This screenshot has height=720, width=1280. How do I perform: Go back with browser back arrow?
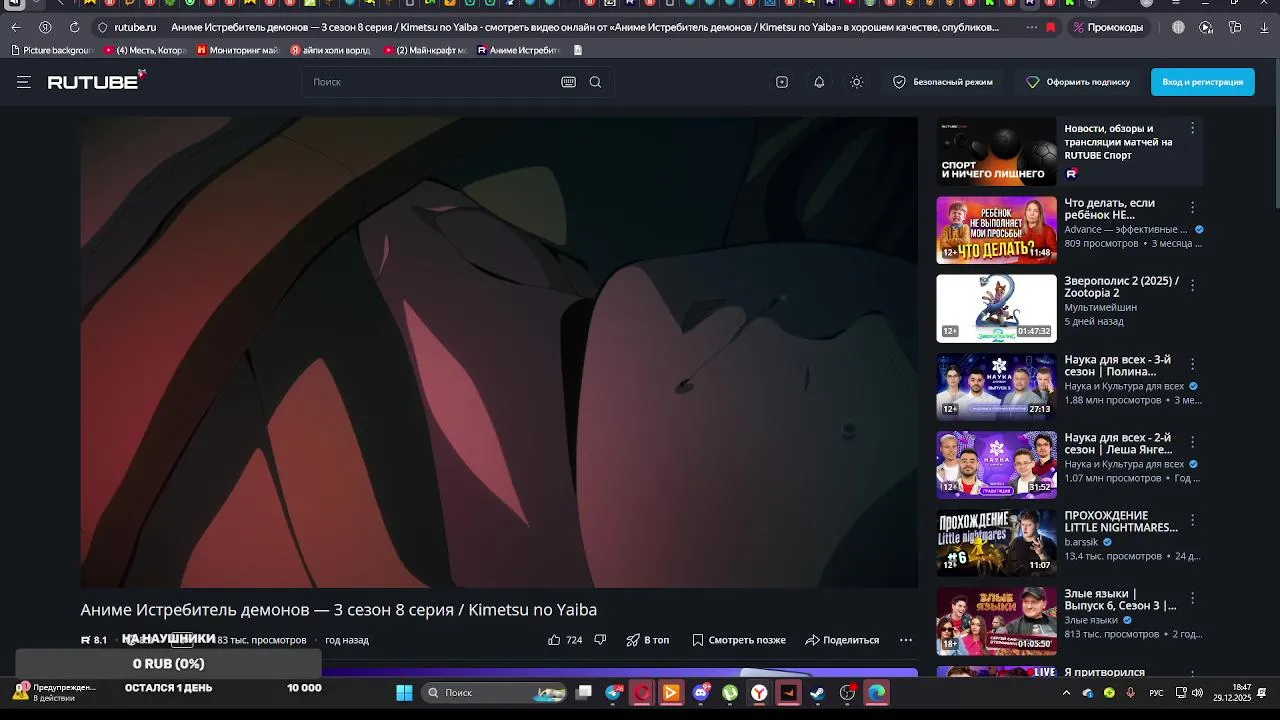click(x=15, y=27)
